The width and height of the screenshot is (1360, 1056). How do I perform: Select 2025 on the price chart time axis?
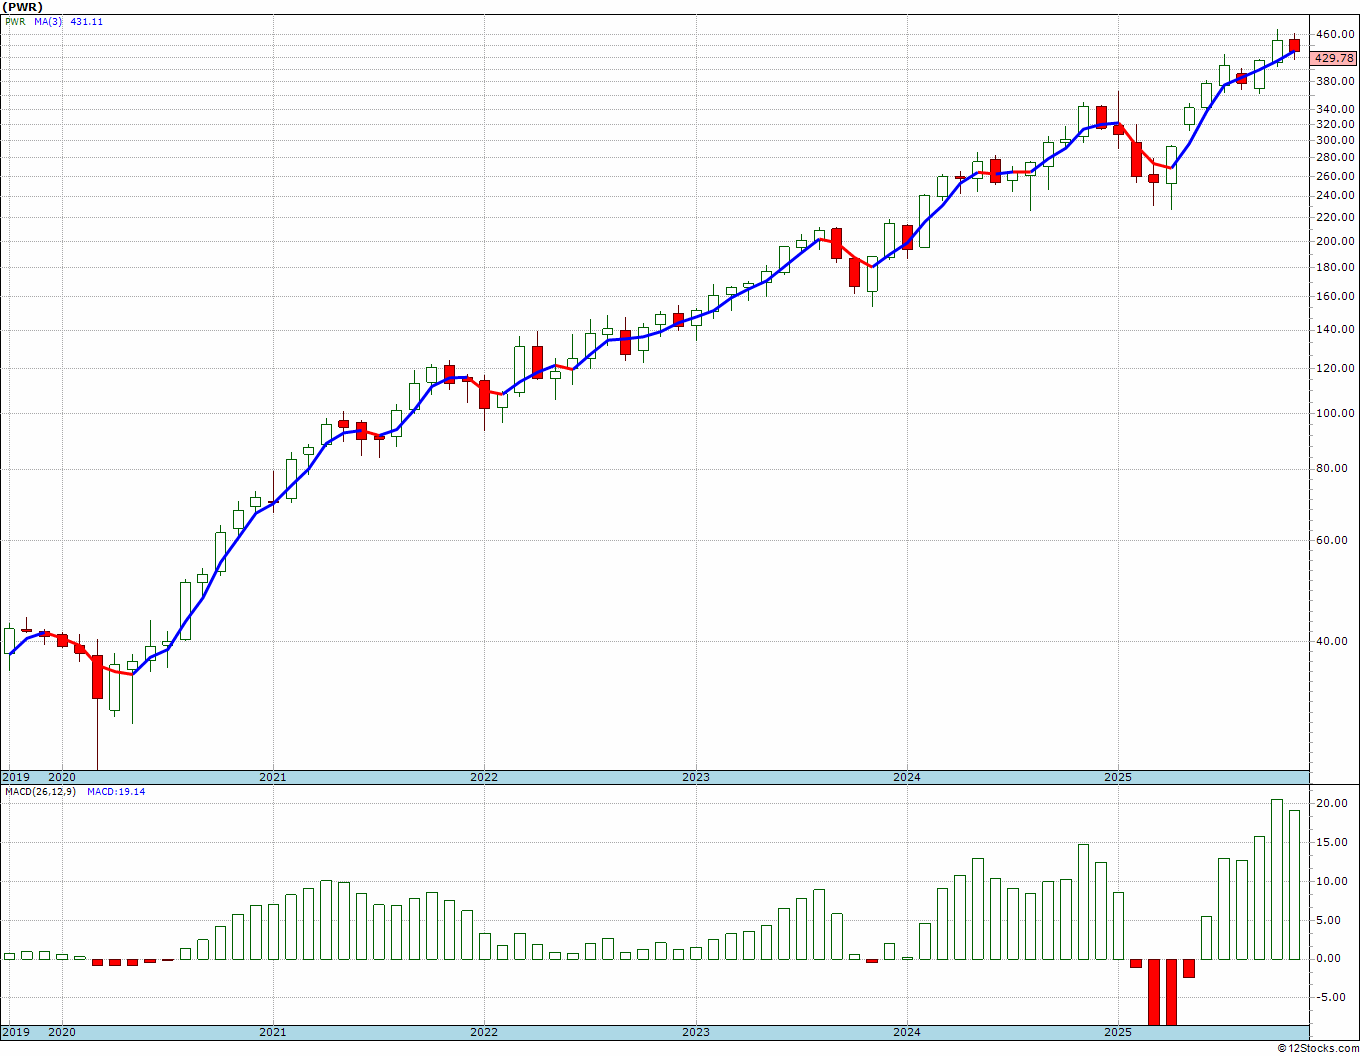(x=1118, y=777)
